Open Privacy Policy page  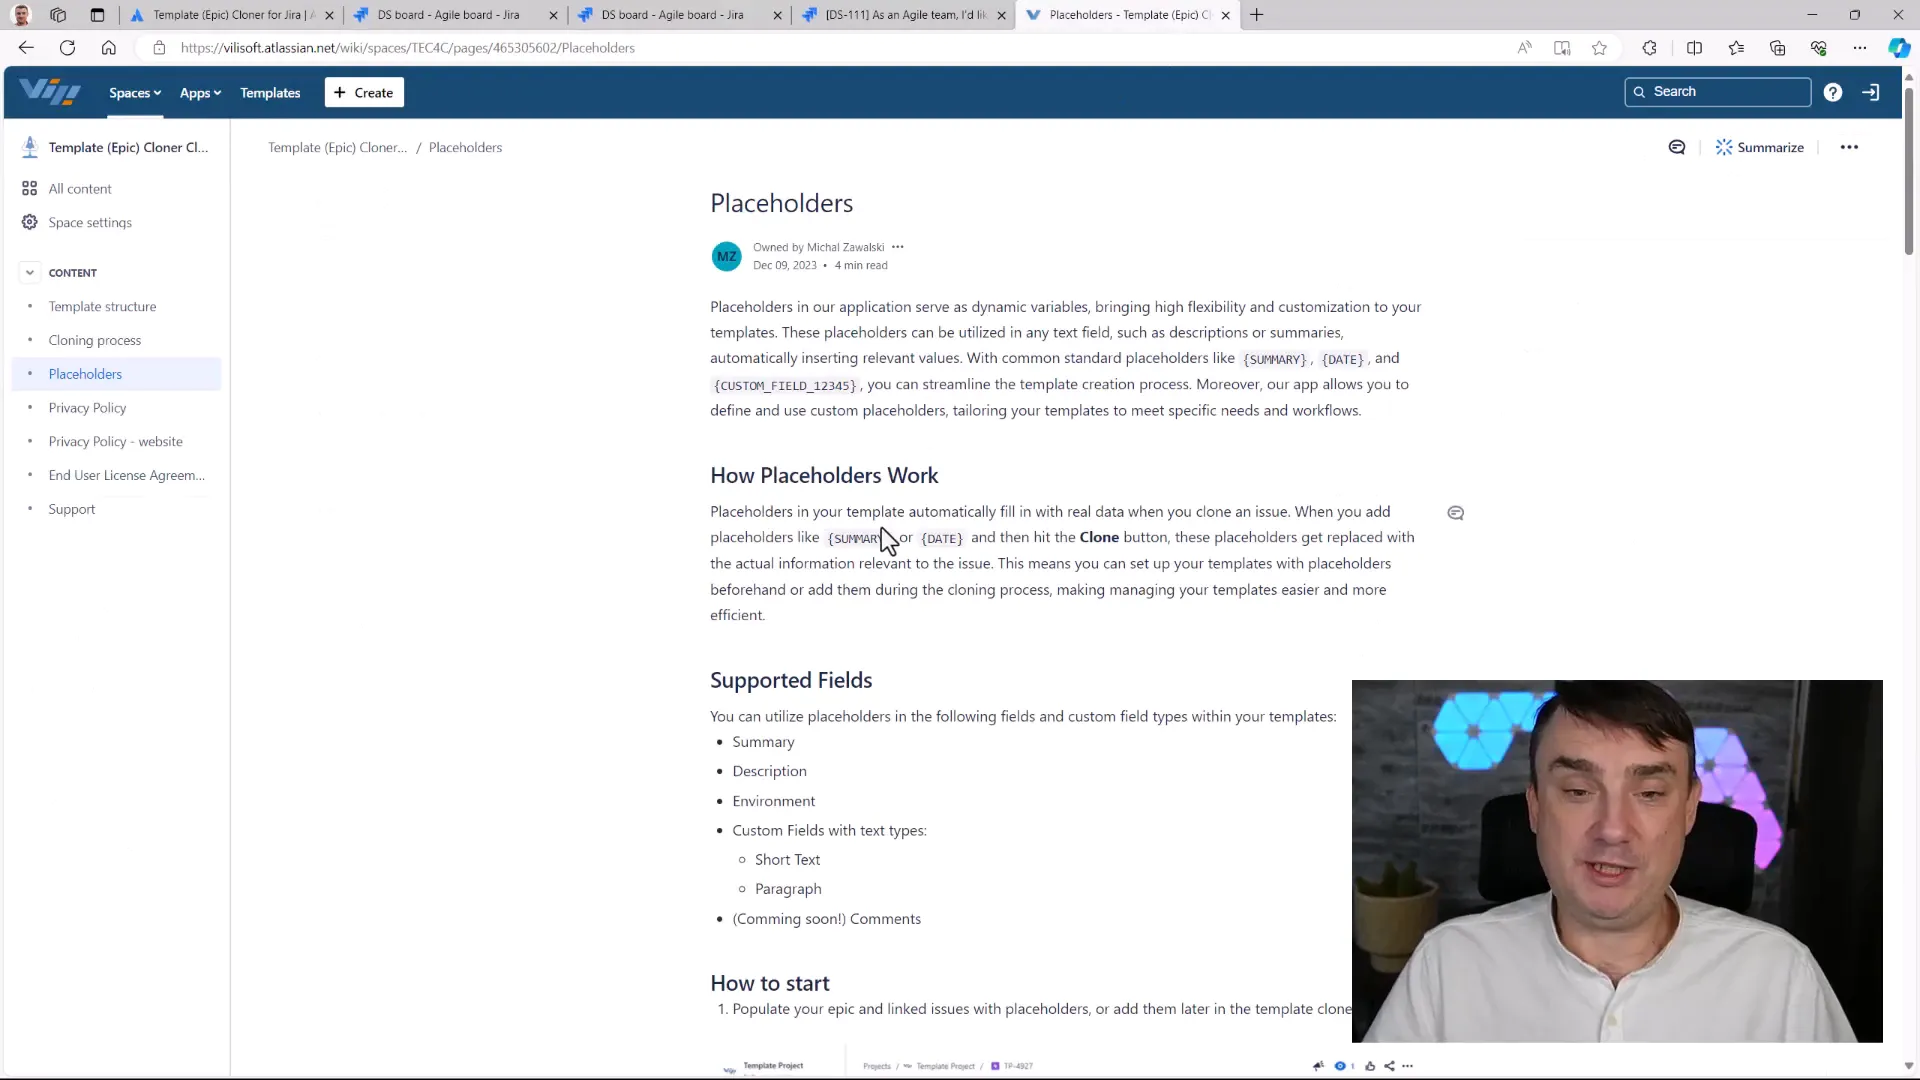87,408
